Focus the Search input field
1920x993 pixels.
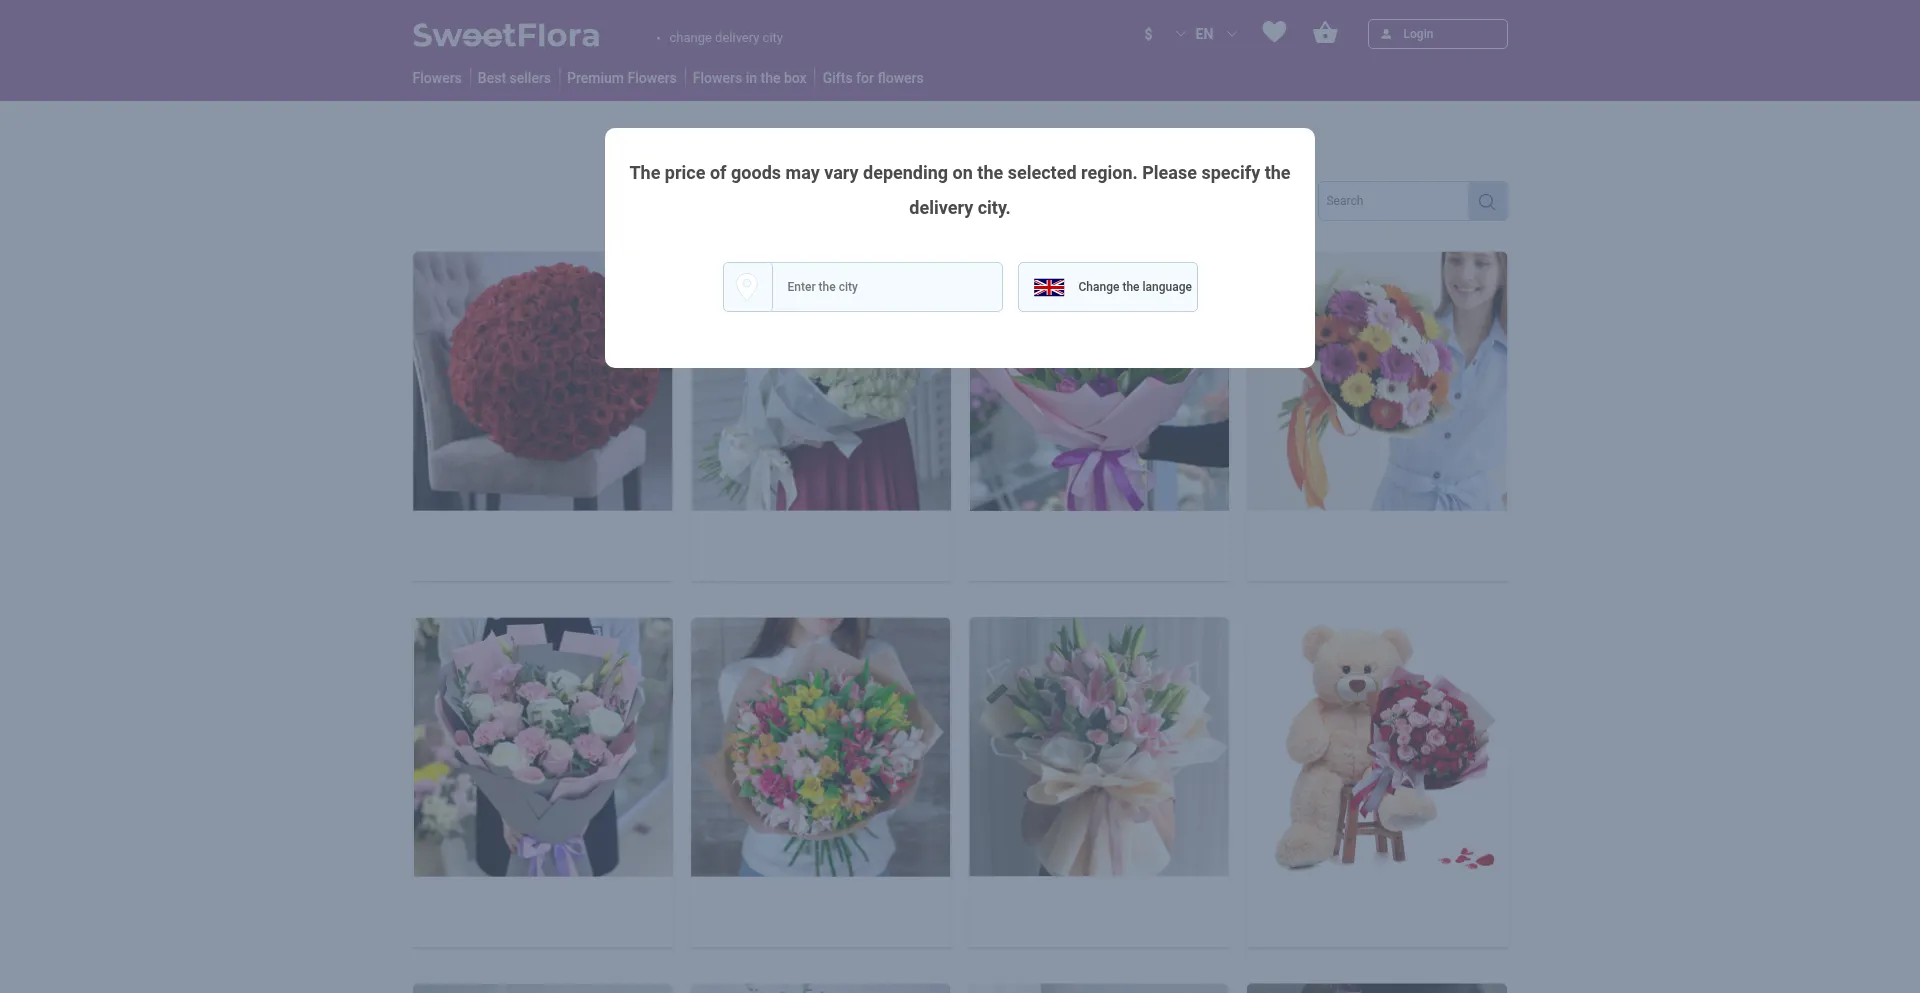[x=1393, y=201]
